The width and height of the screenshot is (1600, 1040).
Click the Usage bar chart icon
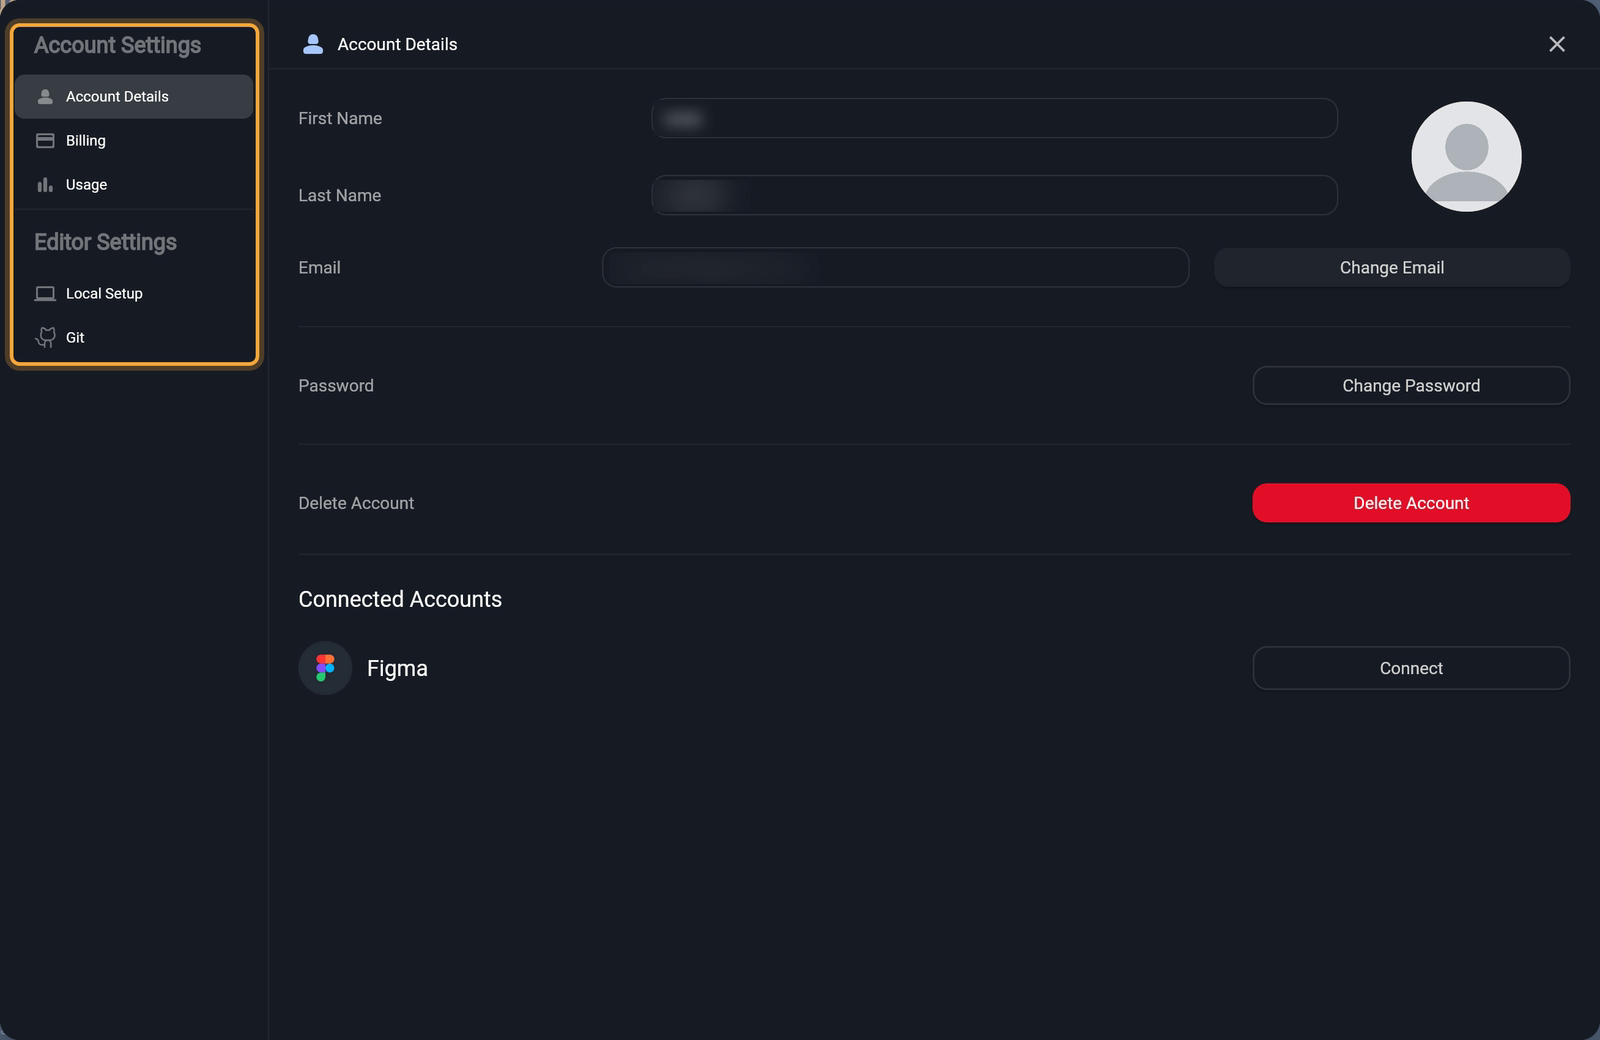(x=45, y=185)
